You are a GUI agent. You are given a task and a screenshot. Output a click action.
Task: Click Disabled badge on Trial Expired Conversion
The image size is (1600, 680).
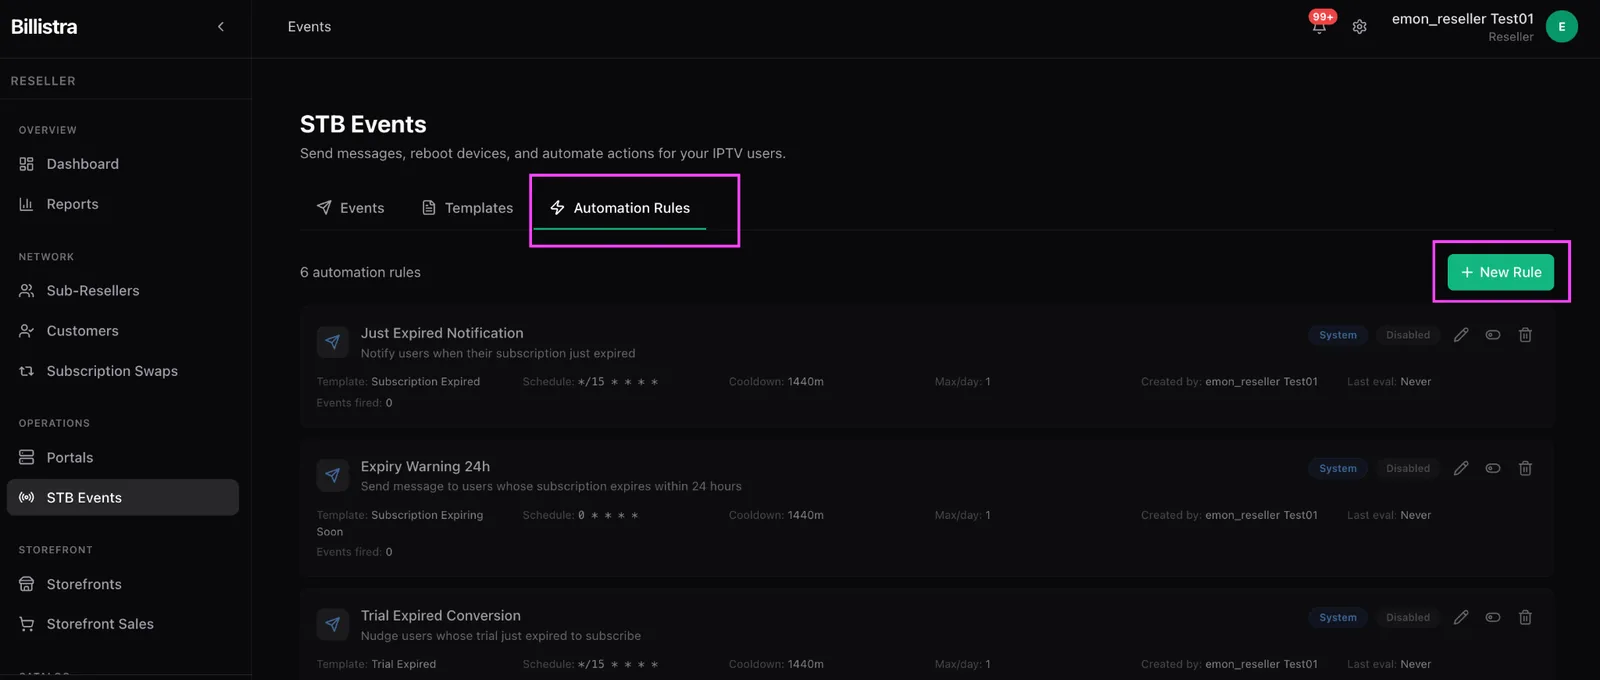pos(1408,618)
